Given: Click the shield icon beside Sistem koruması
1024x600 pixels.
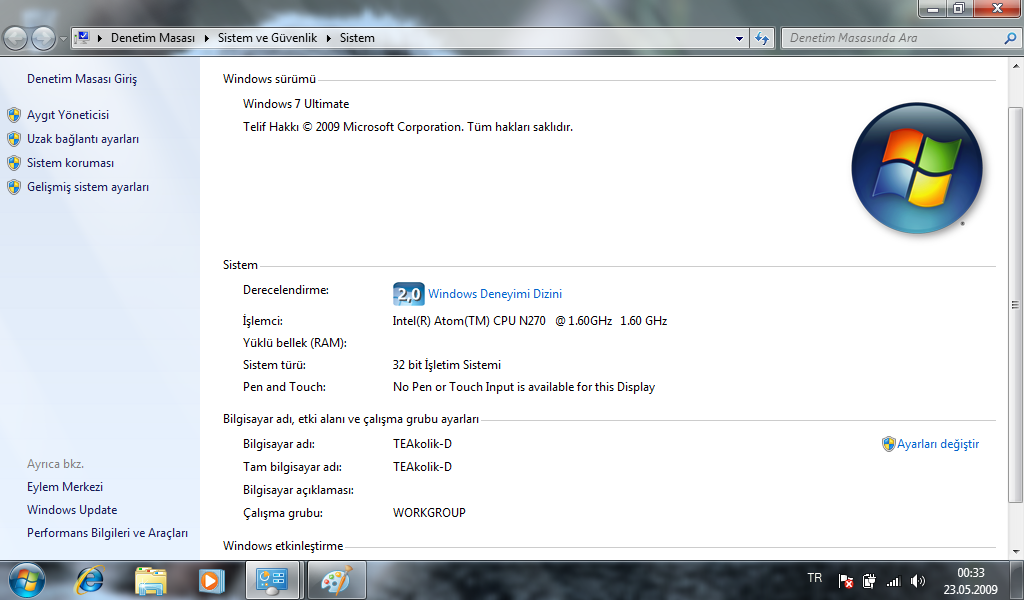Looking at the screenshot, I should click(14, 163).
